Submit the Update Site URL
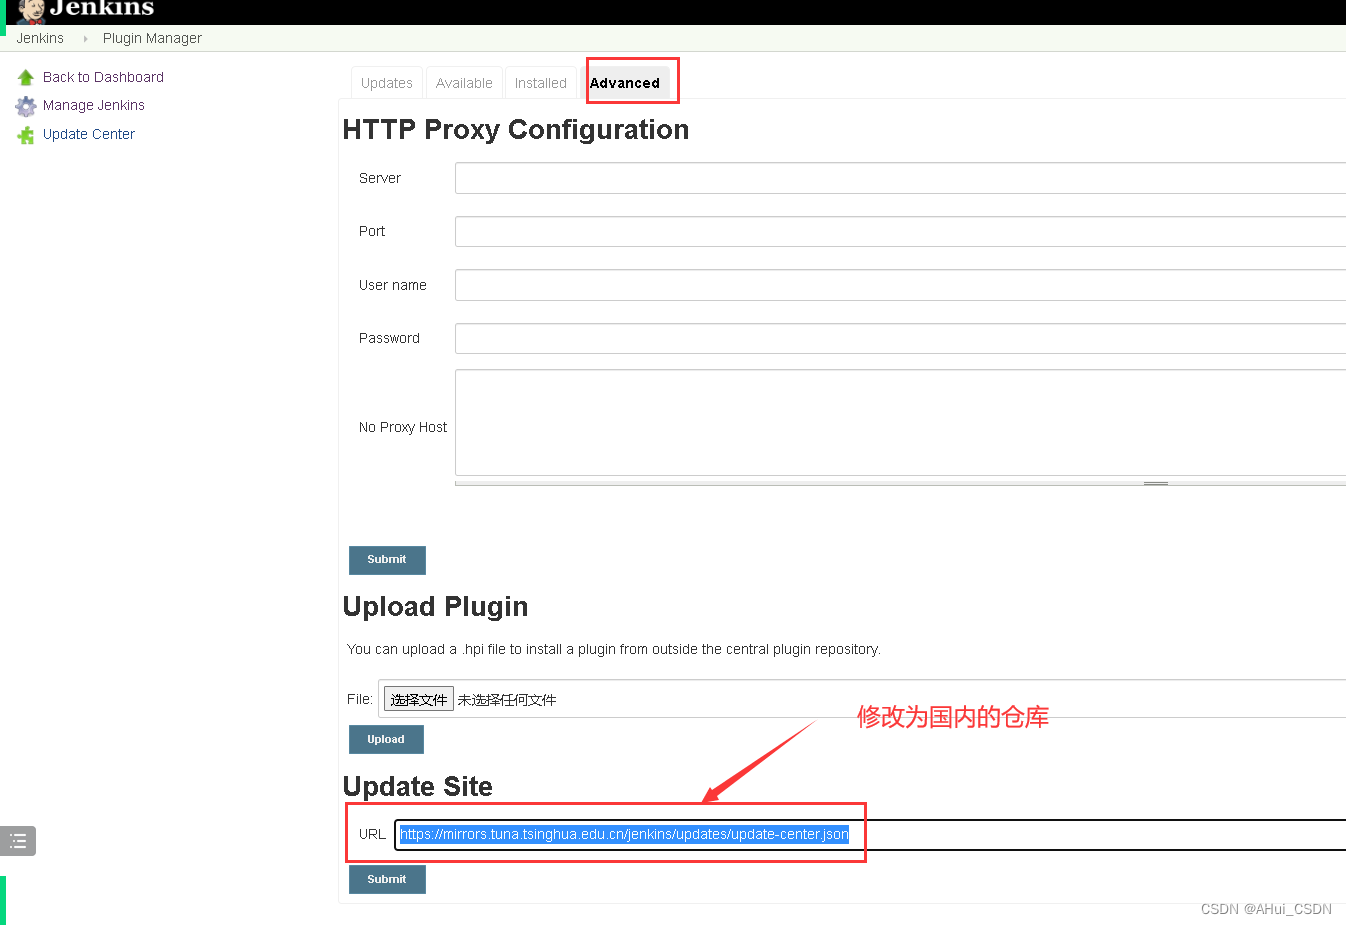Viewport: 1346px width, 925px height. (387, 880)
